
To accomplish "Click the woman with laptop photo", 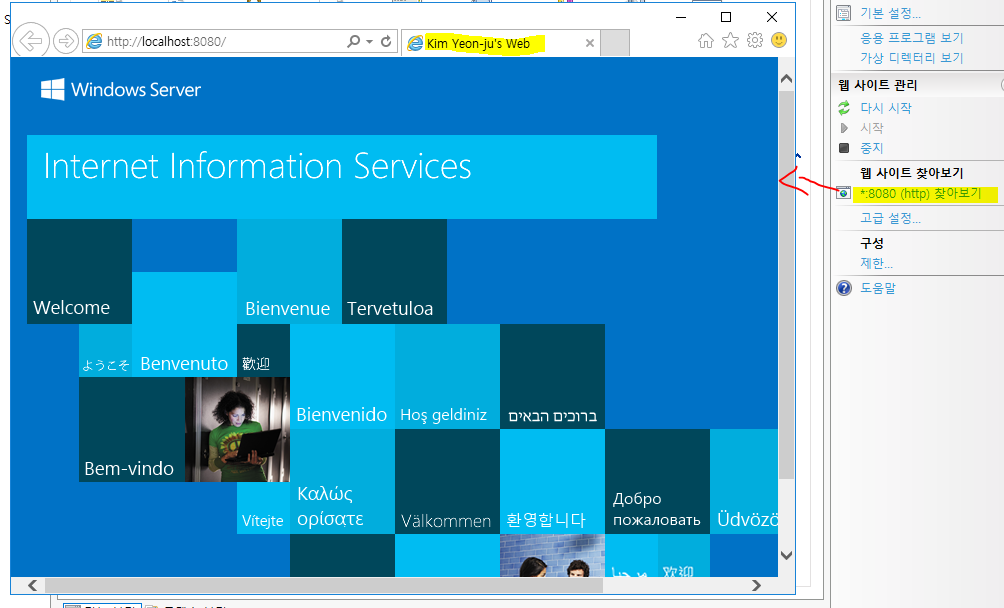I will pos(238,429).
